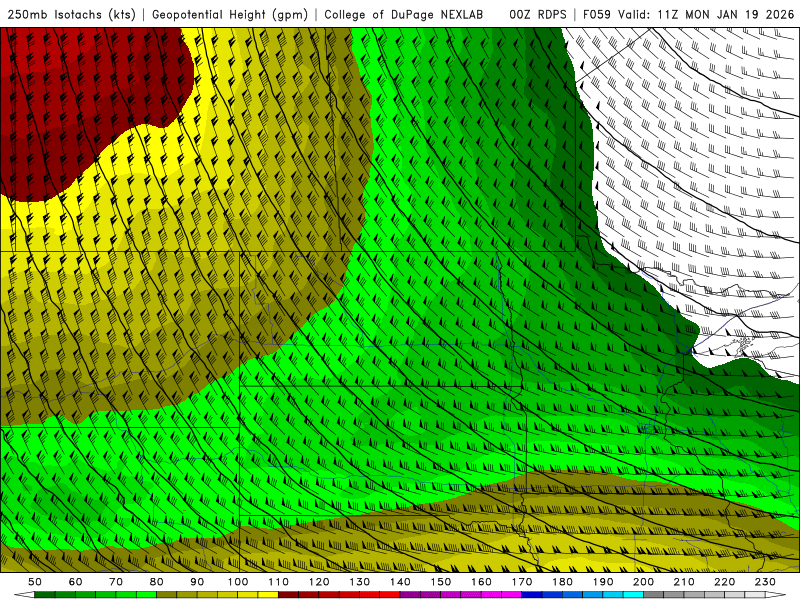The image size is (800, 600).
Task: Select the 190 label on the colorbar
Action: click(603, 582)
